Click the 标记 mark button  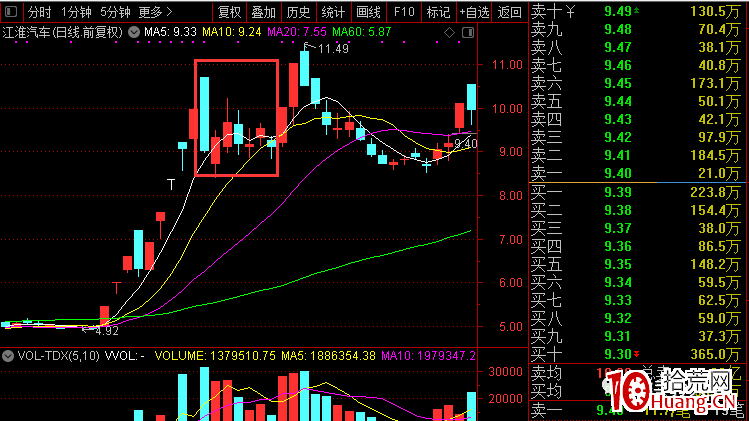click(439, 12)
